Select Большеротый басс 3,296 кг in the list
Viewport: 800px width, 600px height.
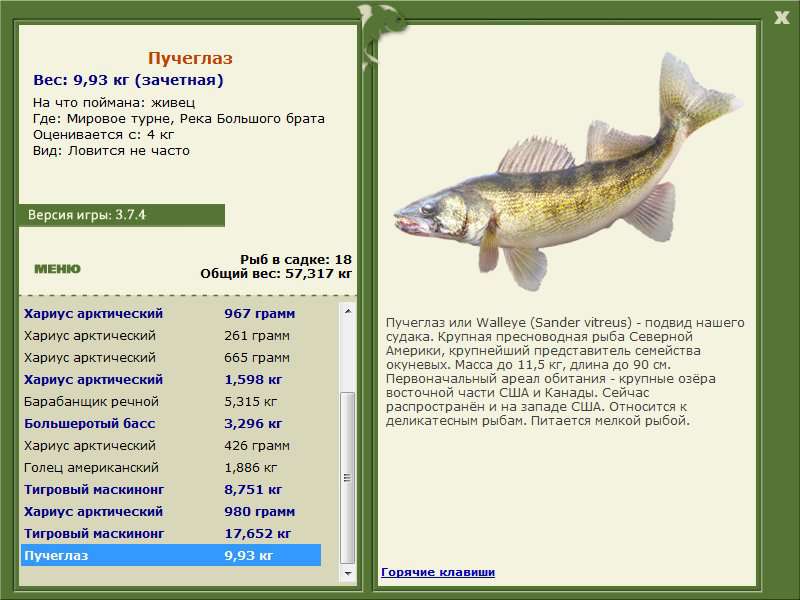click(171, 423)
